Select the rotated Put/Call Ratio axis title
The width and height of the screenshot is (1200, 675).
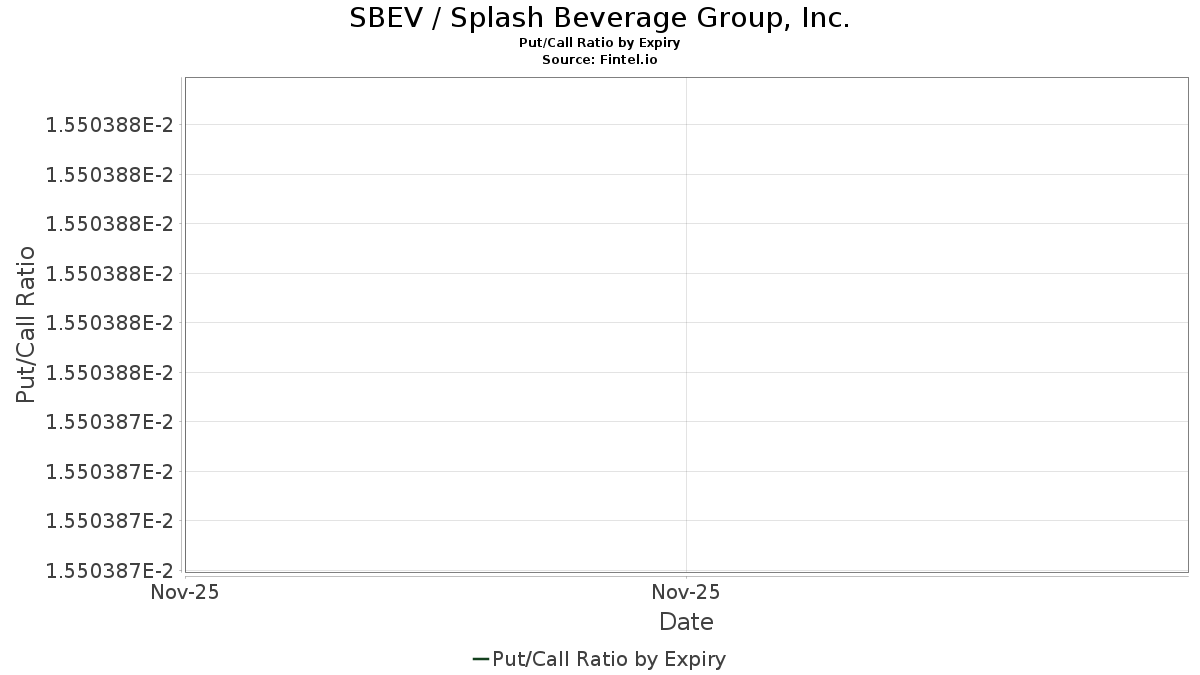(26, 324)
